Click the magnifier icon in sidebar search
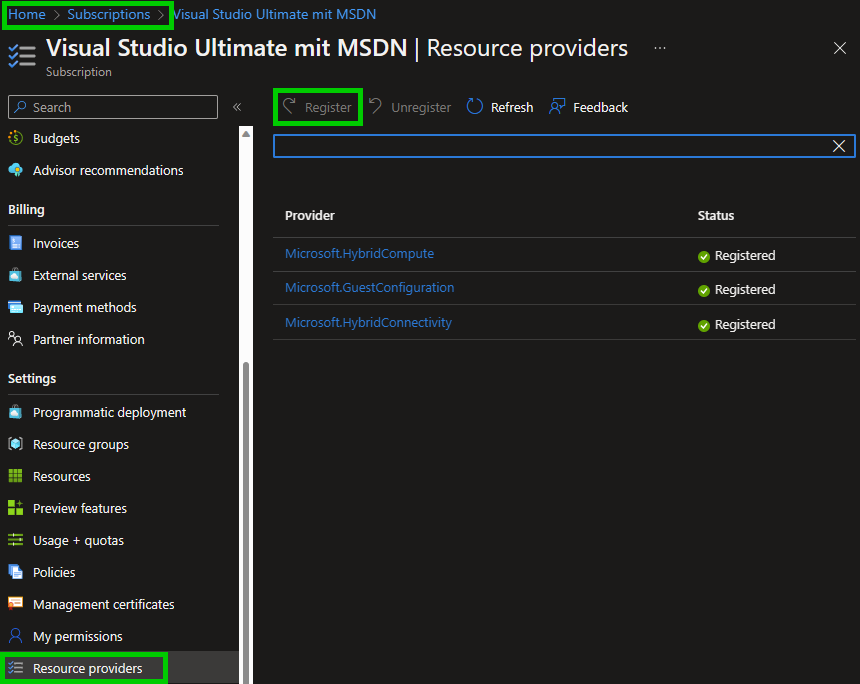The width and height of the screenshot is (860, 684). click(20, 107)
